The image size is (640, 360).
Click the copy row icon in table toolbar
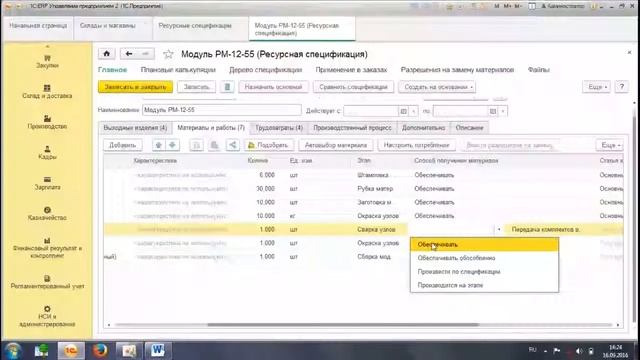pyautogui.click(x=196, y=145)
